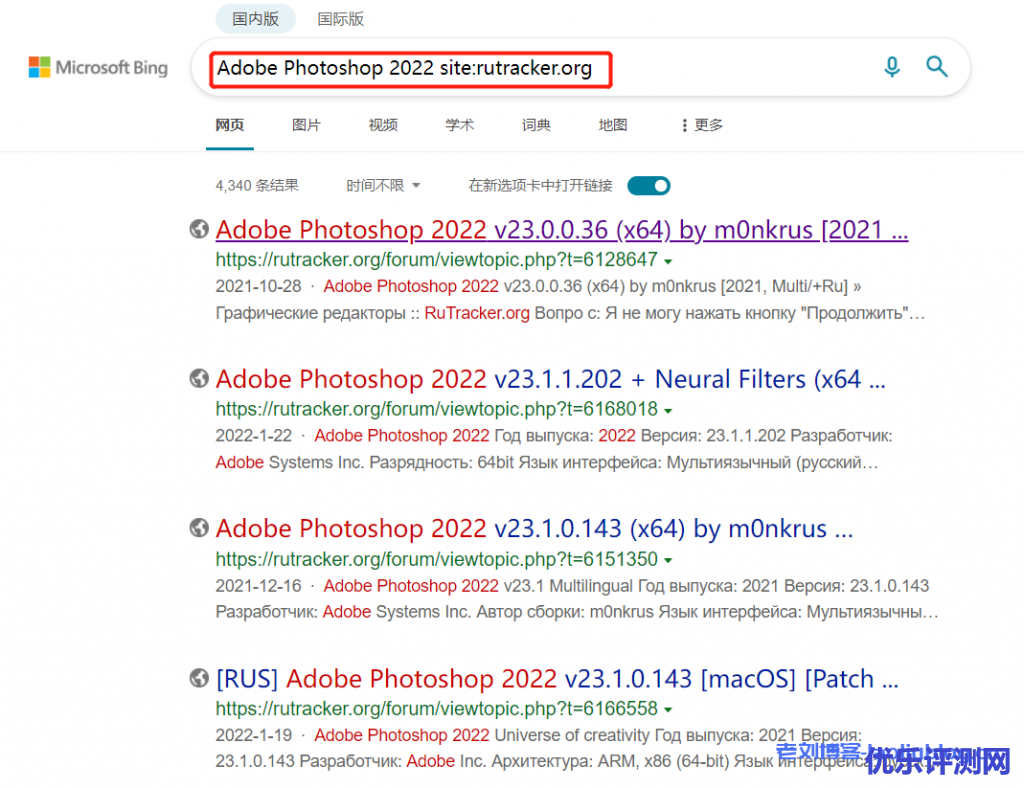Screen dimensions: 1024x788
Task: Open Photoshop 2022 v23.0.0.36 by m0nkrus link
Action: [561, 230]
